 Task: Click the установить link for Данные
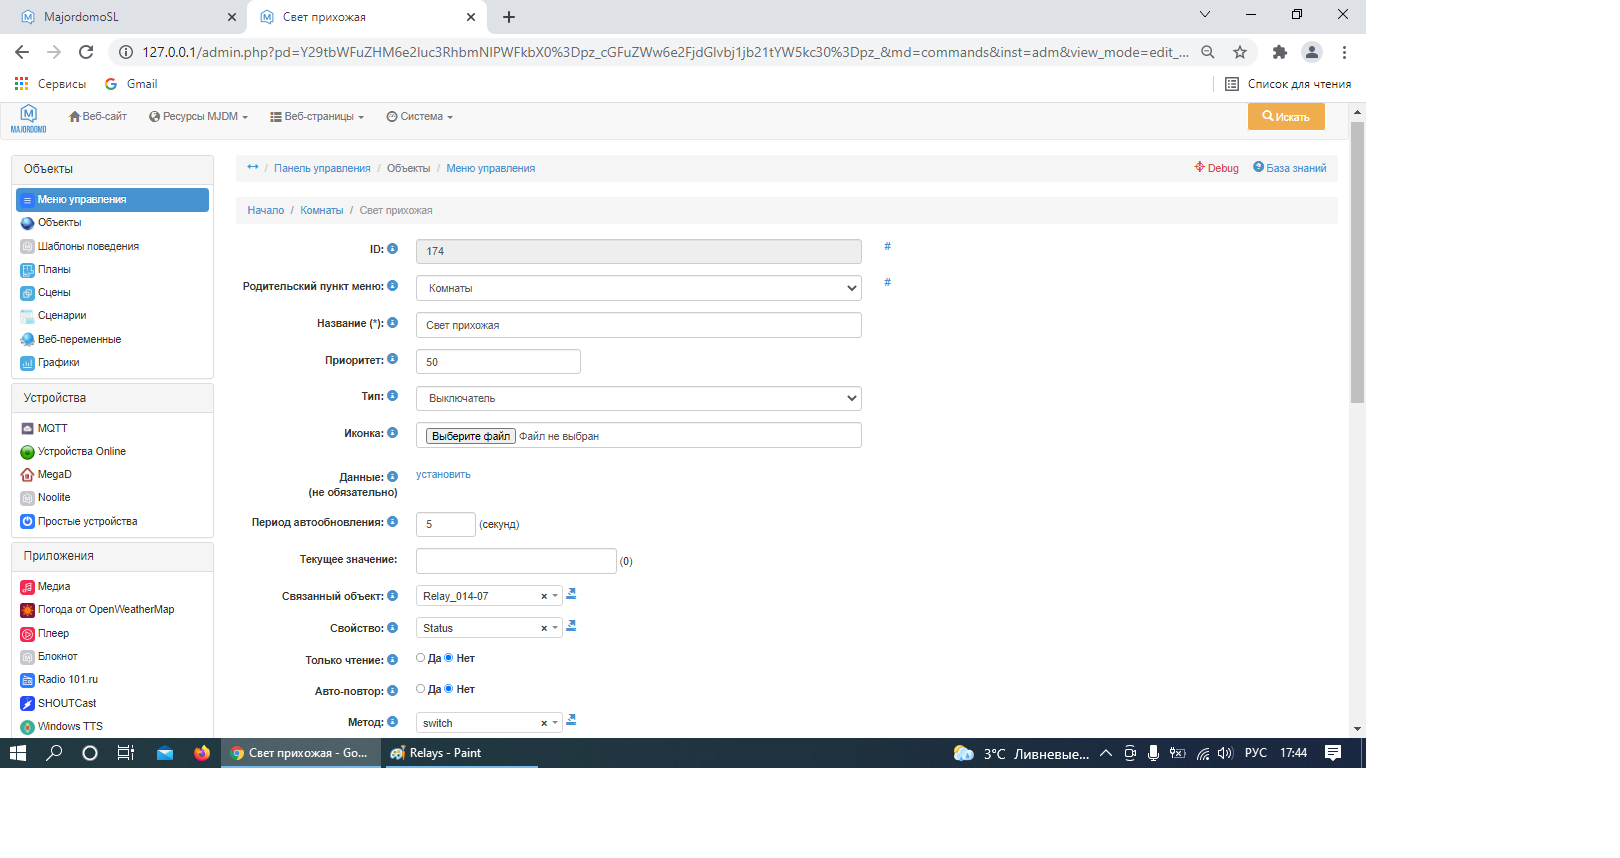(x=443, y=475)
